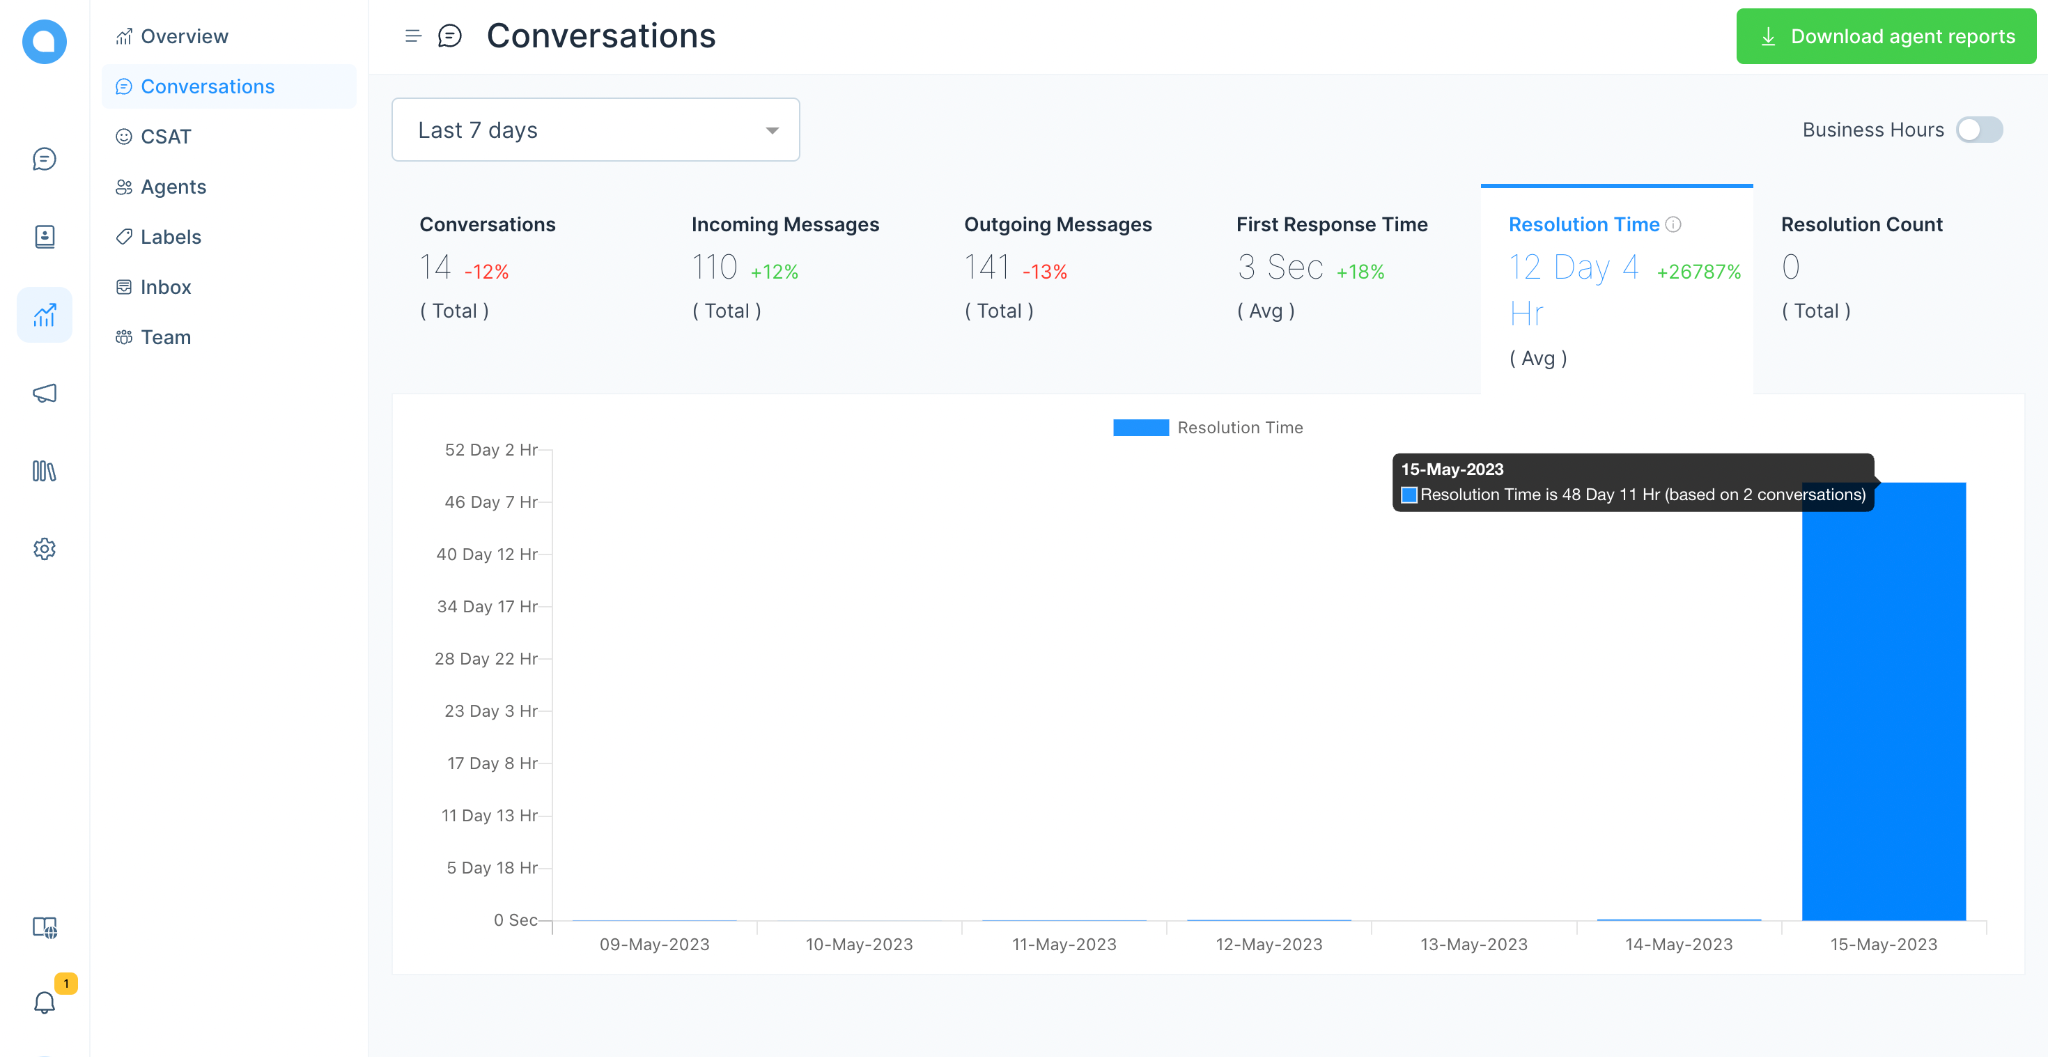The height and width of the screenshot is (1057, 2048).
Task: Open the CSAT report
Action: 229,137
